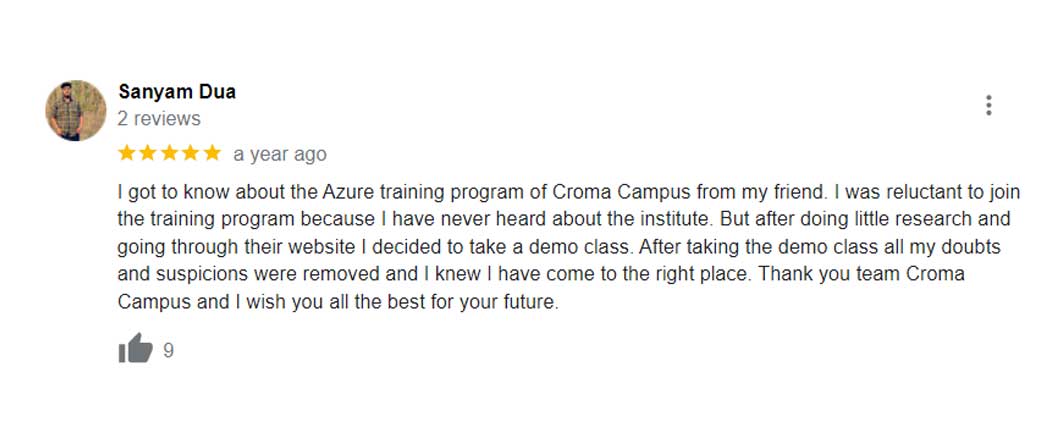Click the fourth yellow rating star

(190, 154)
